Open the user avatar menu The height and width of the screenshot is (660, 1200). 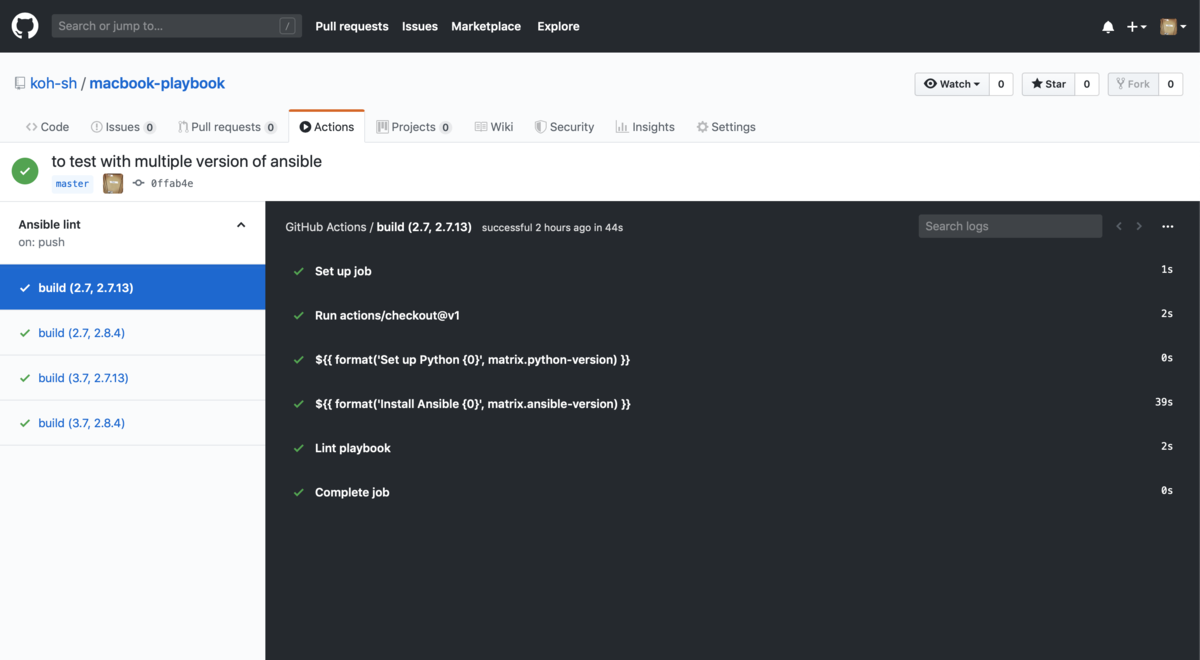click(1172, 27)
